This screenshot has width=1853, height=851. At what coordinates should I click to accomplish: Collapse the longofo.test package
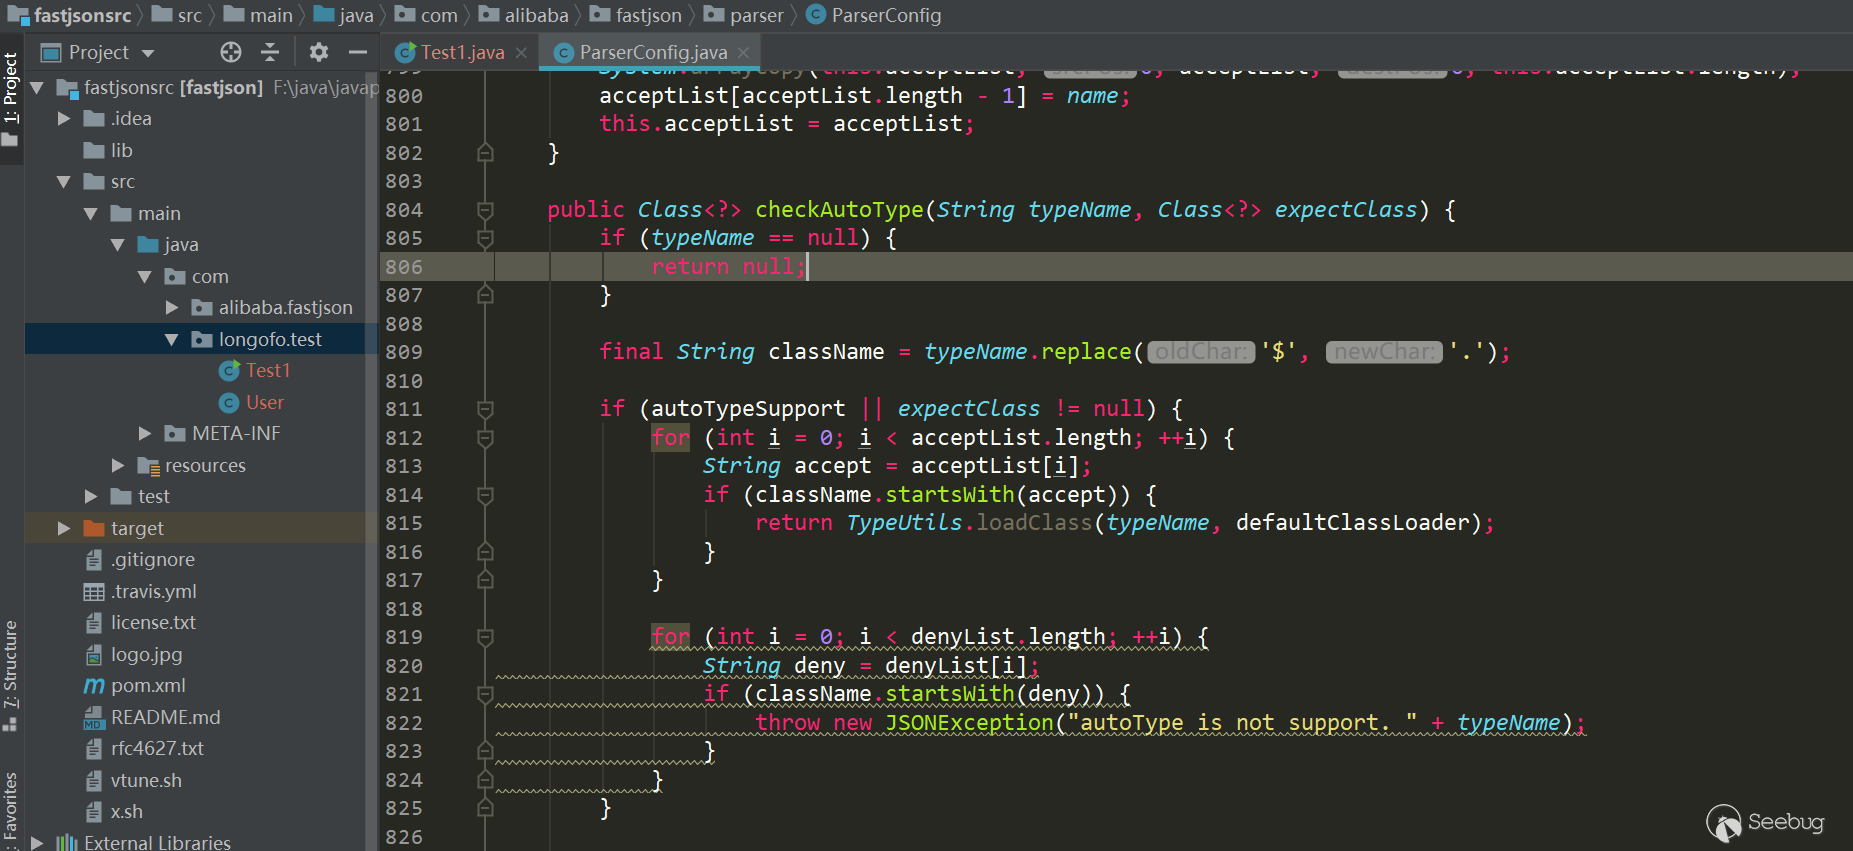tap(172, 340)
